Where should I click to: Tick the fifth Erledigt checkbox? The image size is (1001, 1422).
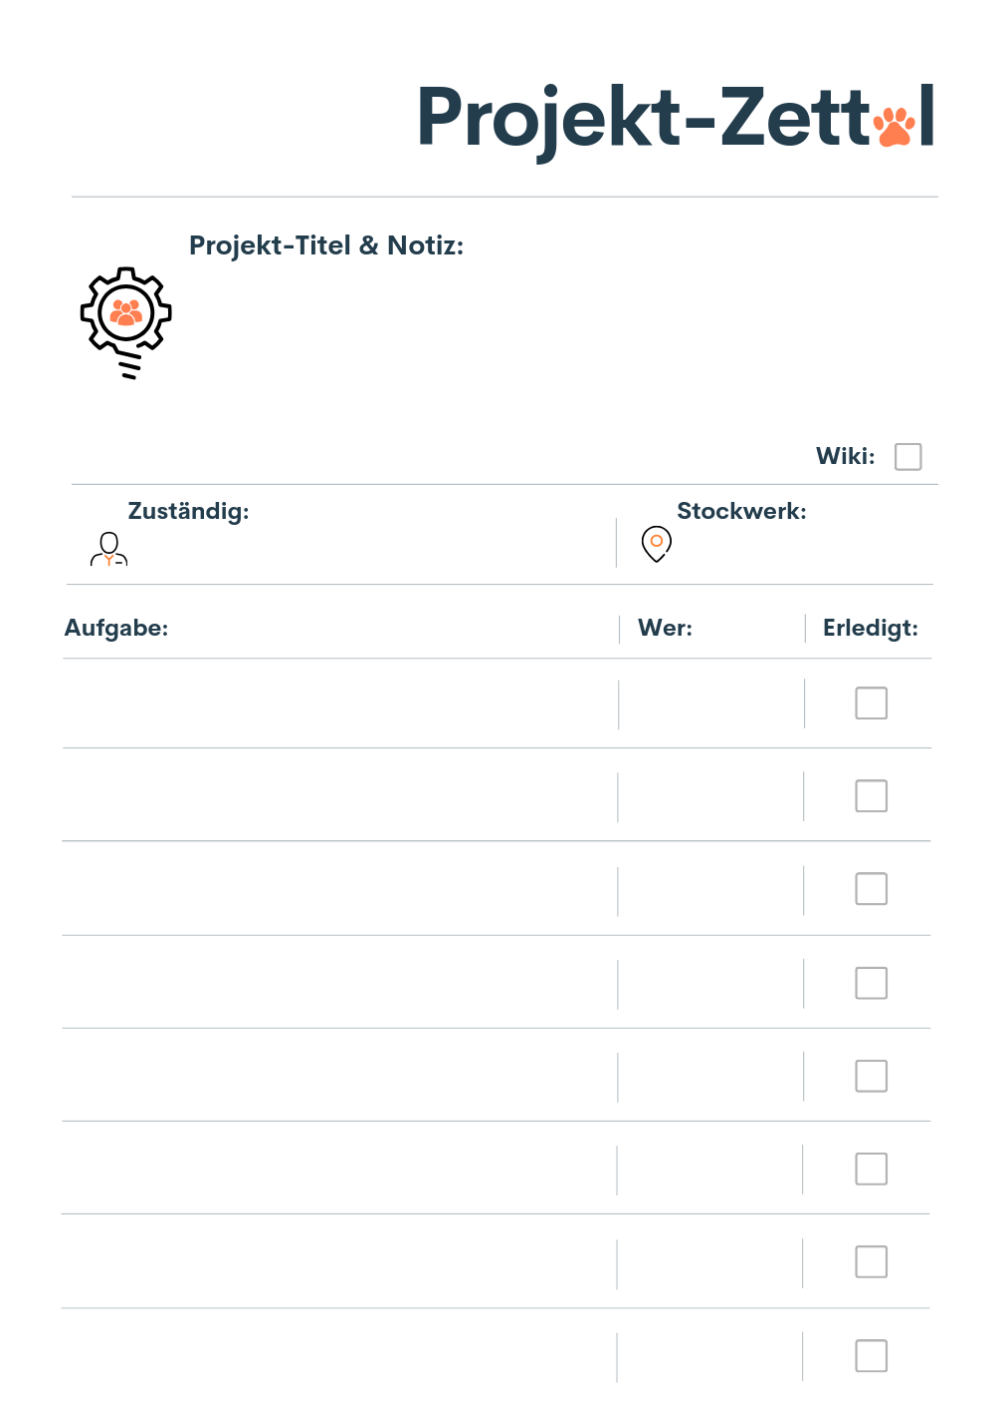tap(871, 1076)
